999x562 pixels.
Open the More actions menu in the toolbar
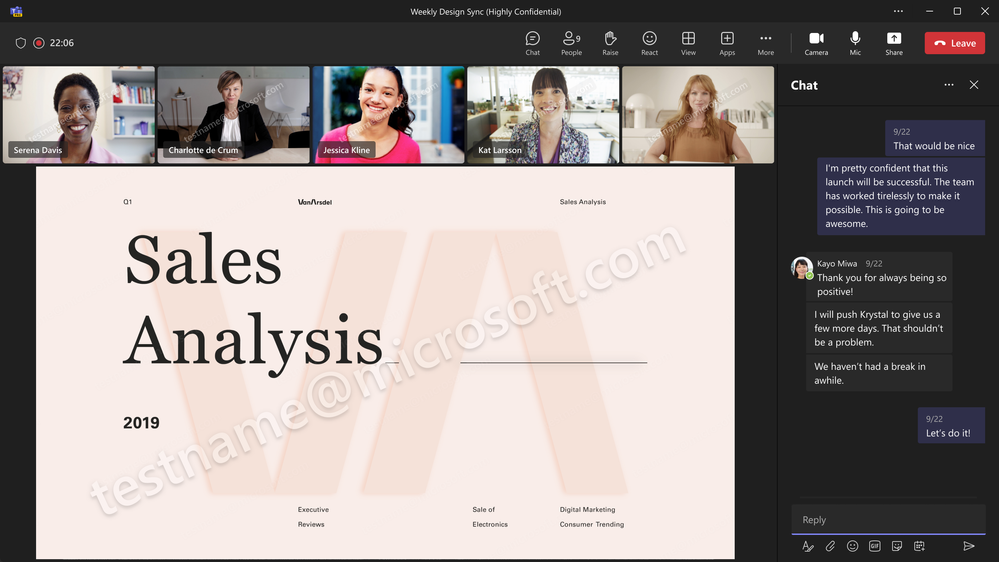(766, 43)
